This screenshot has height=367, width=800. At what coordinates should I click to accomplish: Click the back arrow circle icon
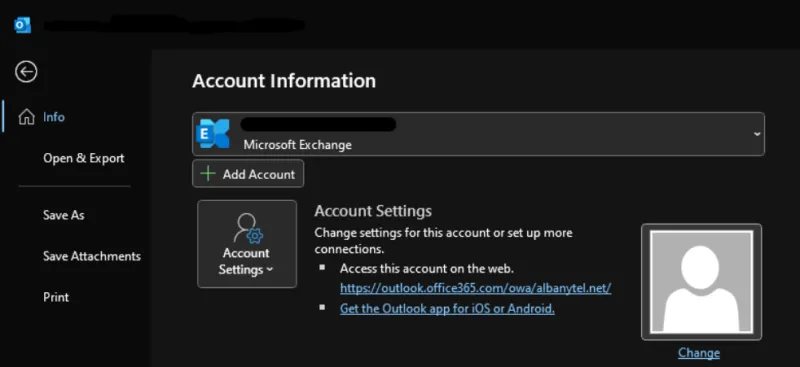26,72
